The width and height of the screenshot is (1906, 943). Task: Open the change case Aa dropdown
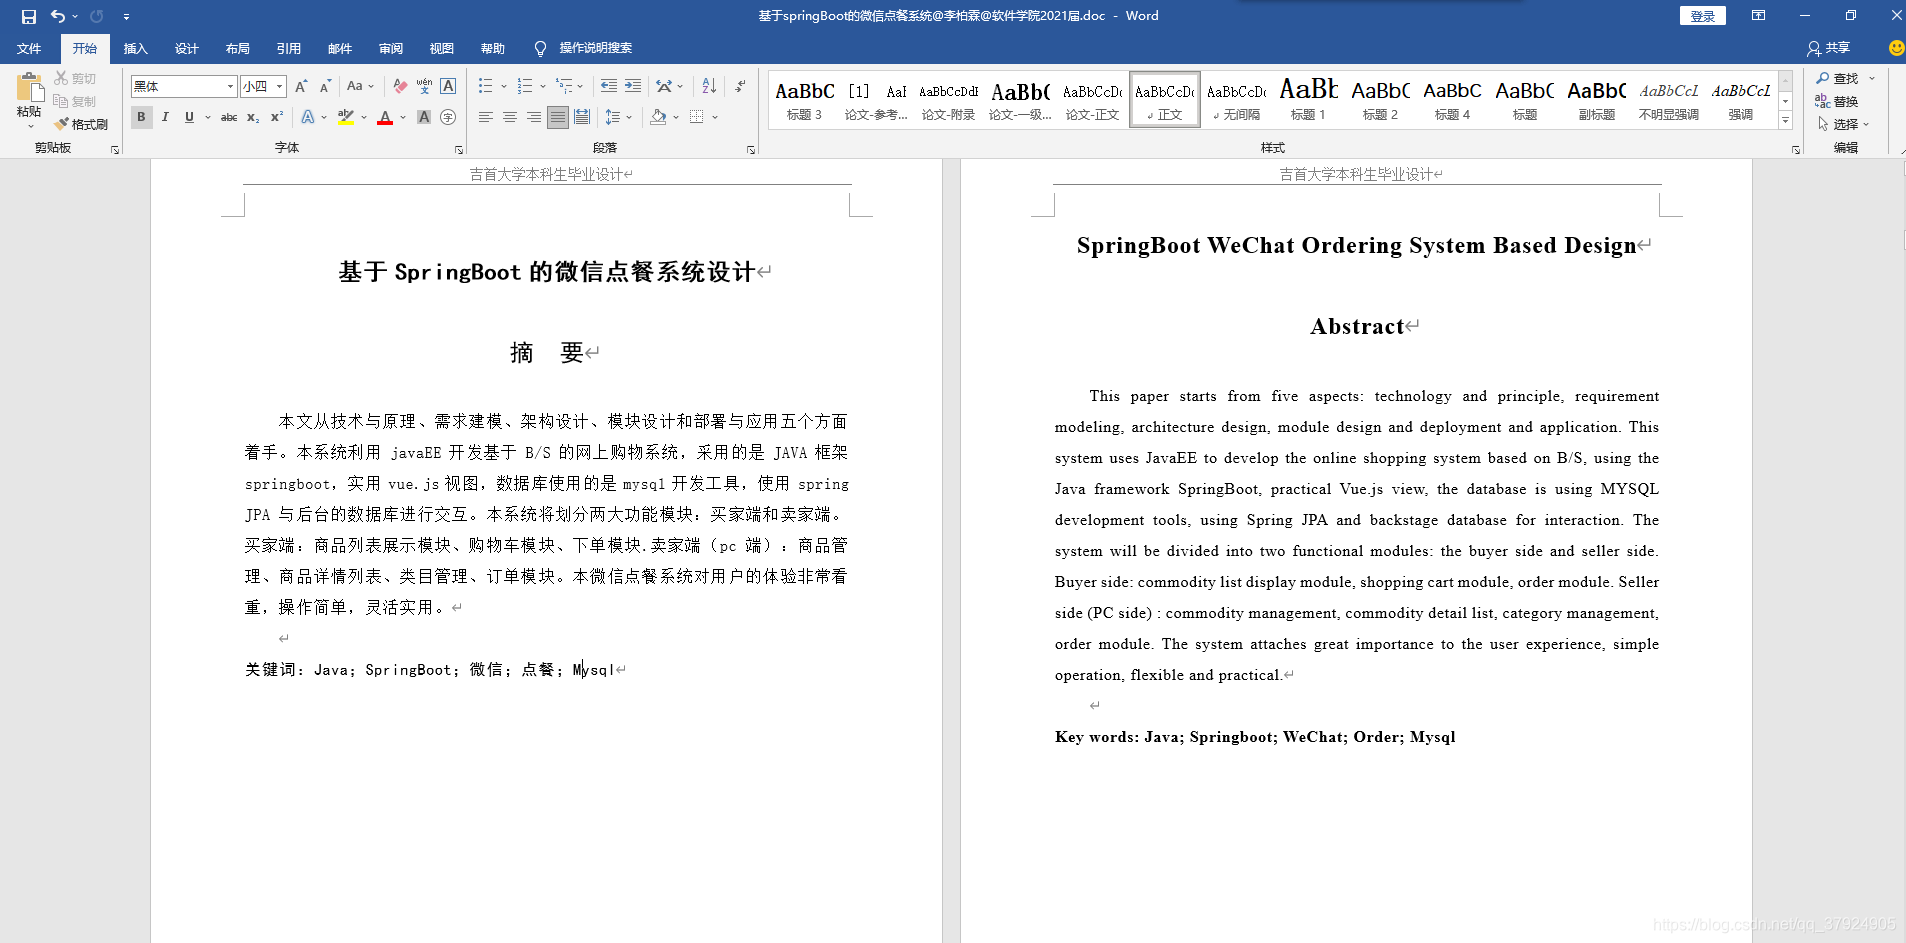360,86
